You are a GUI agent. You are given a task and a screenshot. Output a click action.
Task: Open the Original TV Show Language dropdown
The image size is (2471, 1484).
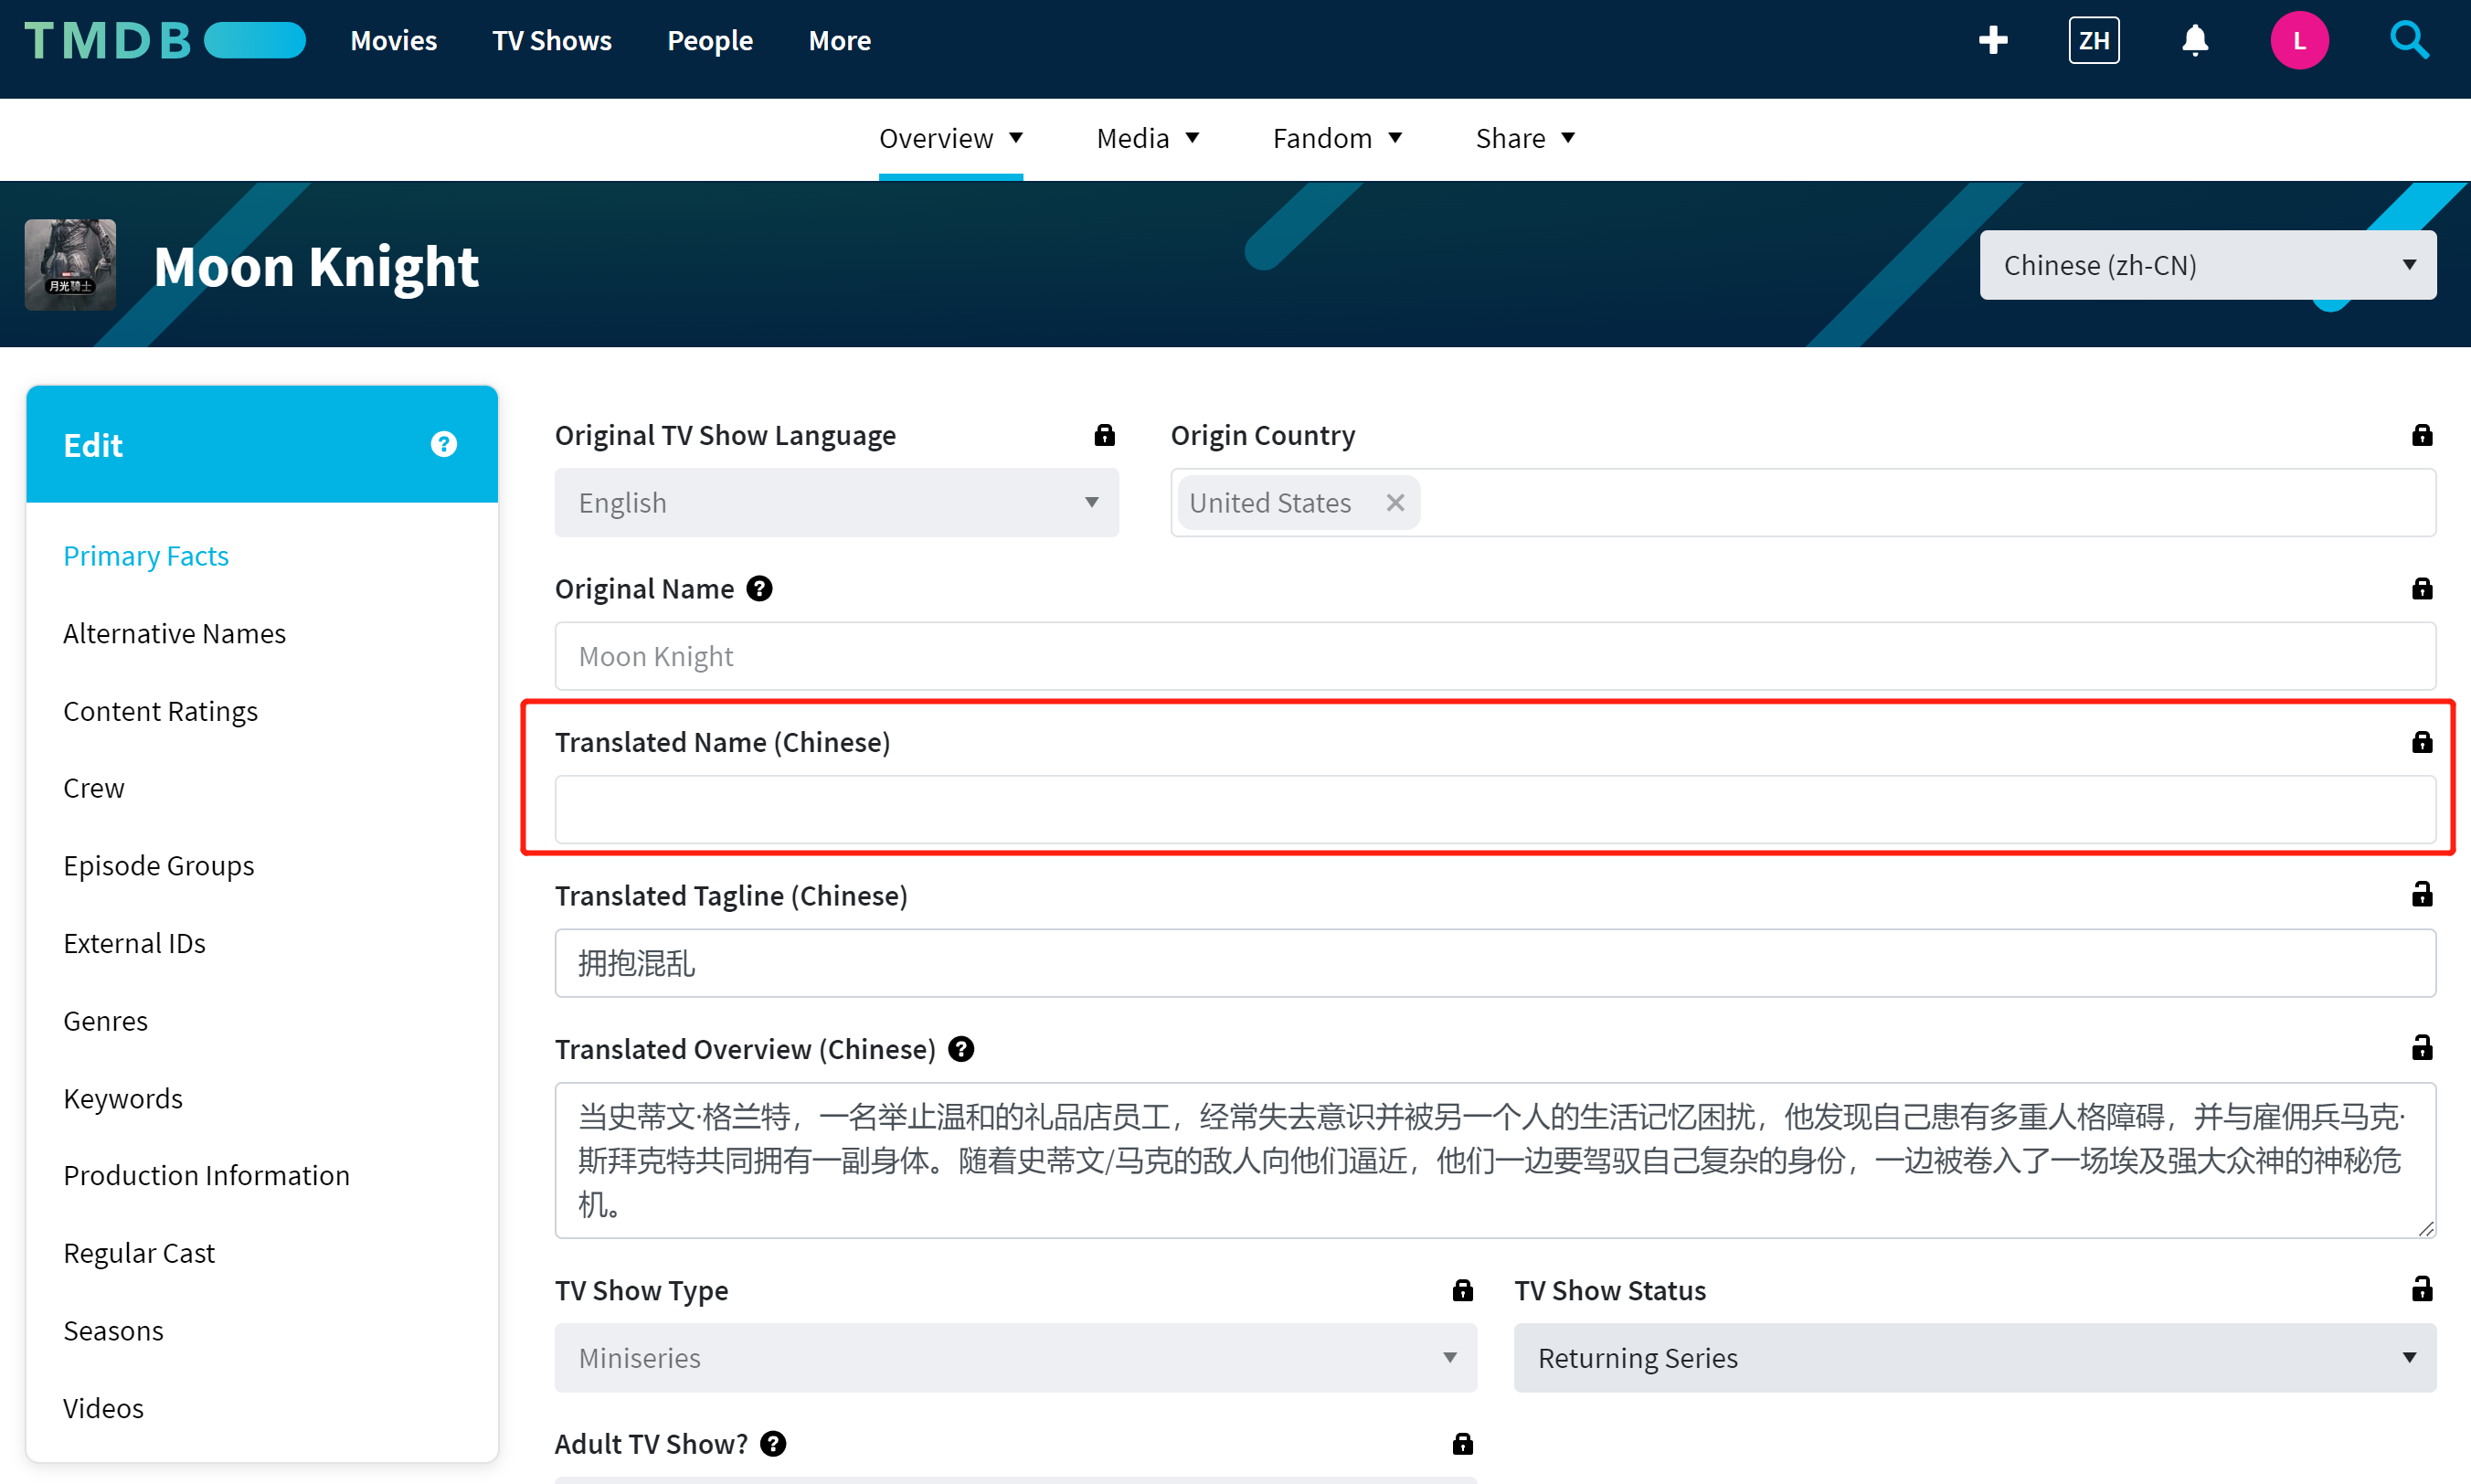point(836,503)
